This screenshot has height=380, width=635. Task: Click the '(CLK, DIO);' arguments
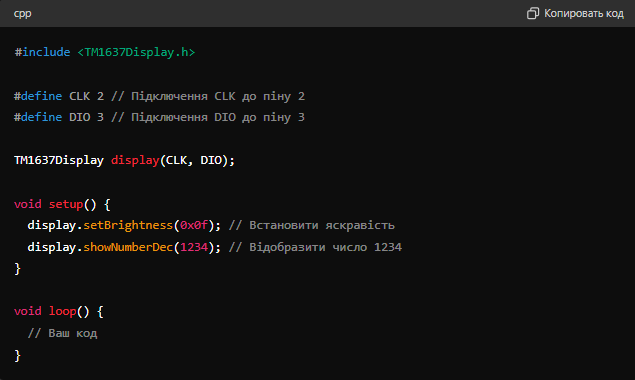click(197, 160)
